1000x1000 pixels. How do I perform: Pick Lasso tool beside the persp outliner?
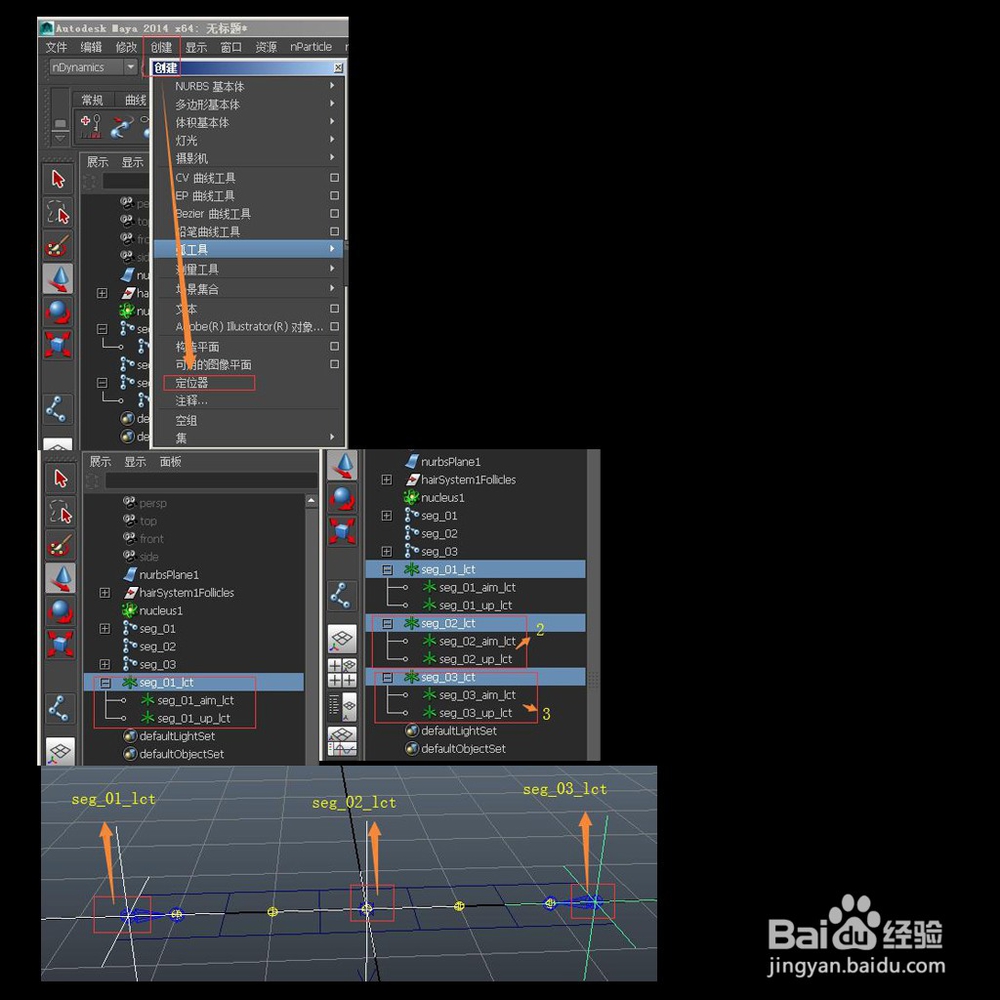click(x=61, y=511)
